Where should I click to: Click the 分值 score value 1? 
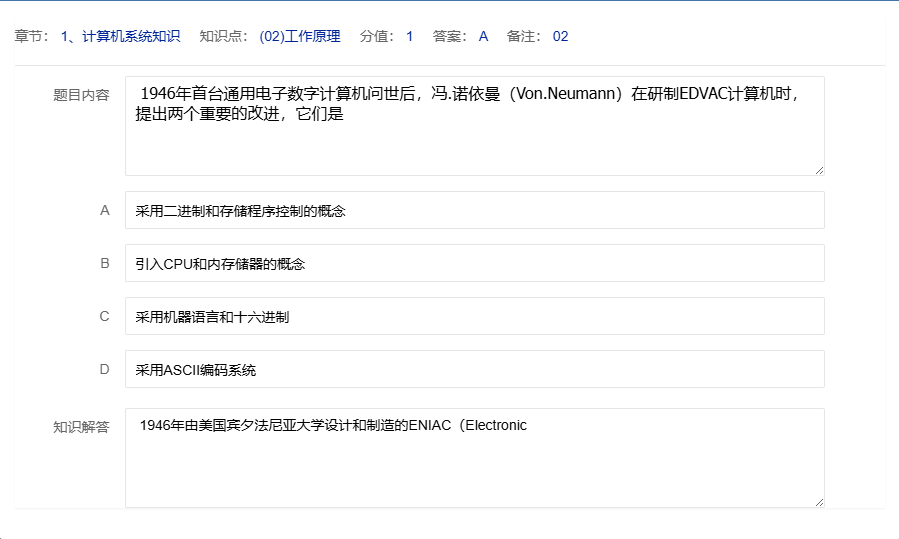point(410,37)
